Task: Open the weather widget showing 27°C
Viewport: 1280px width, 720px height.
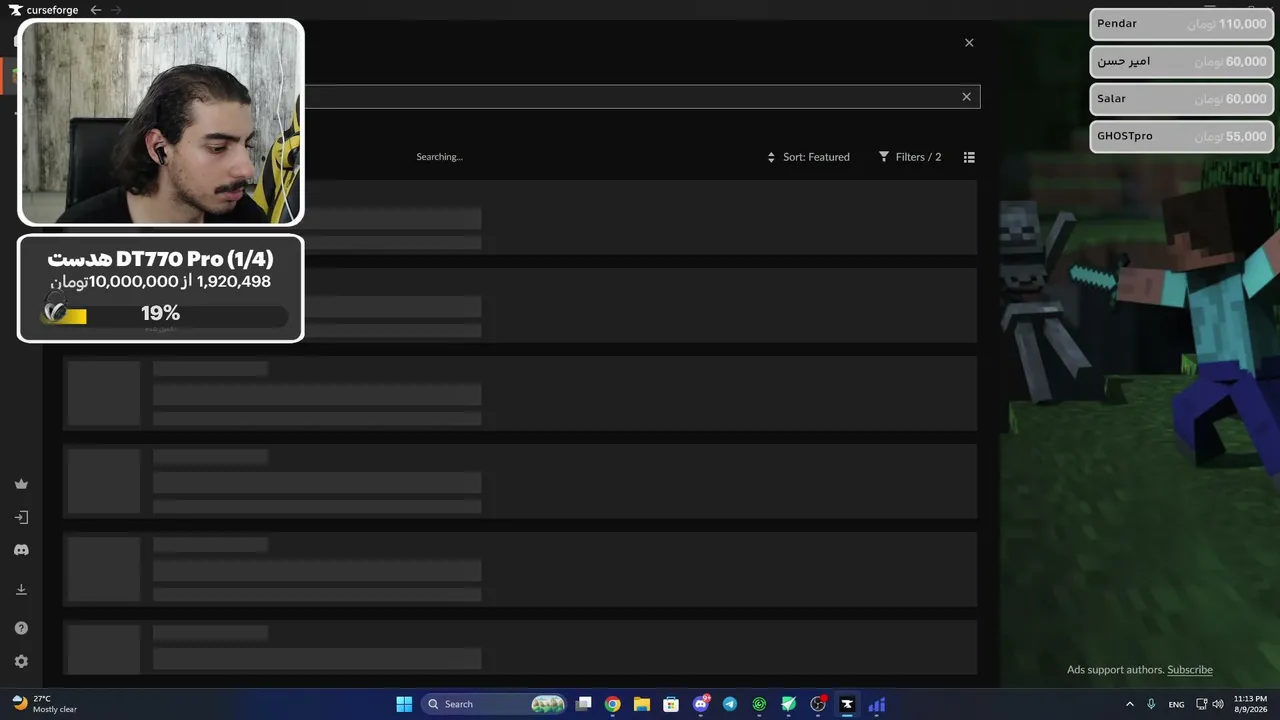Action: 45,704
